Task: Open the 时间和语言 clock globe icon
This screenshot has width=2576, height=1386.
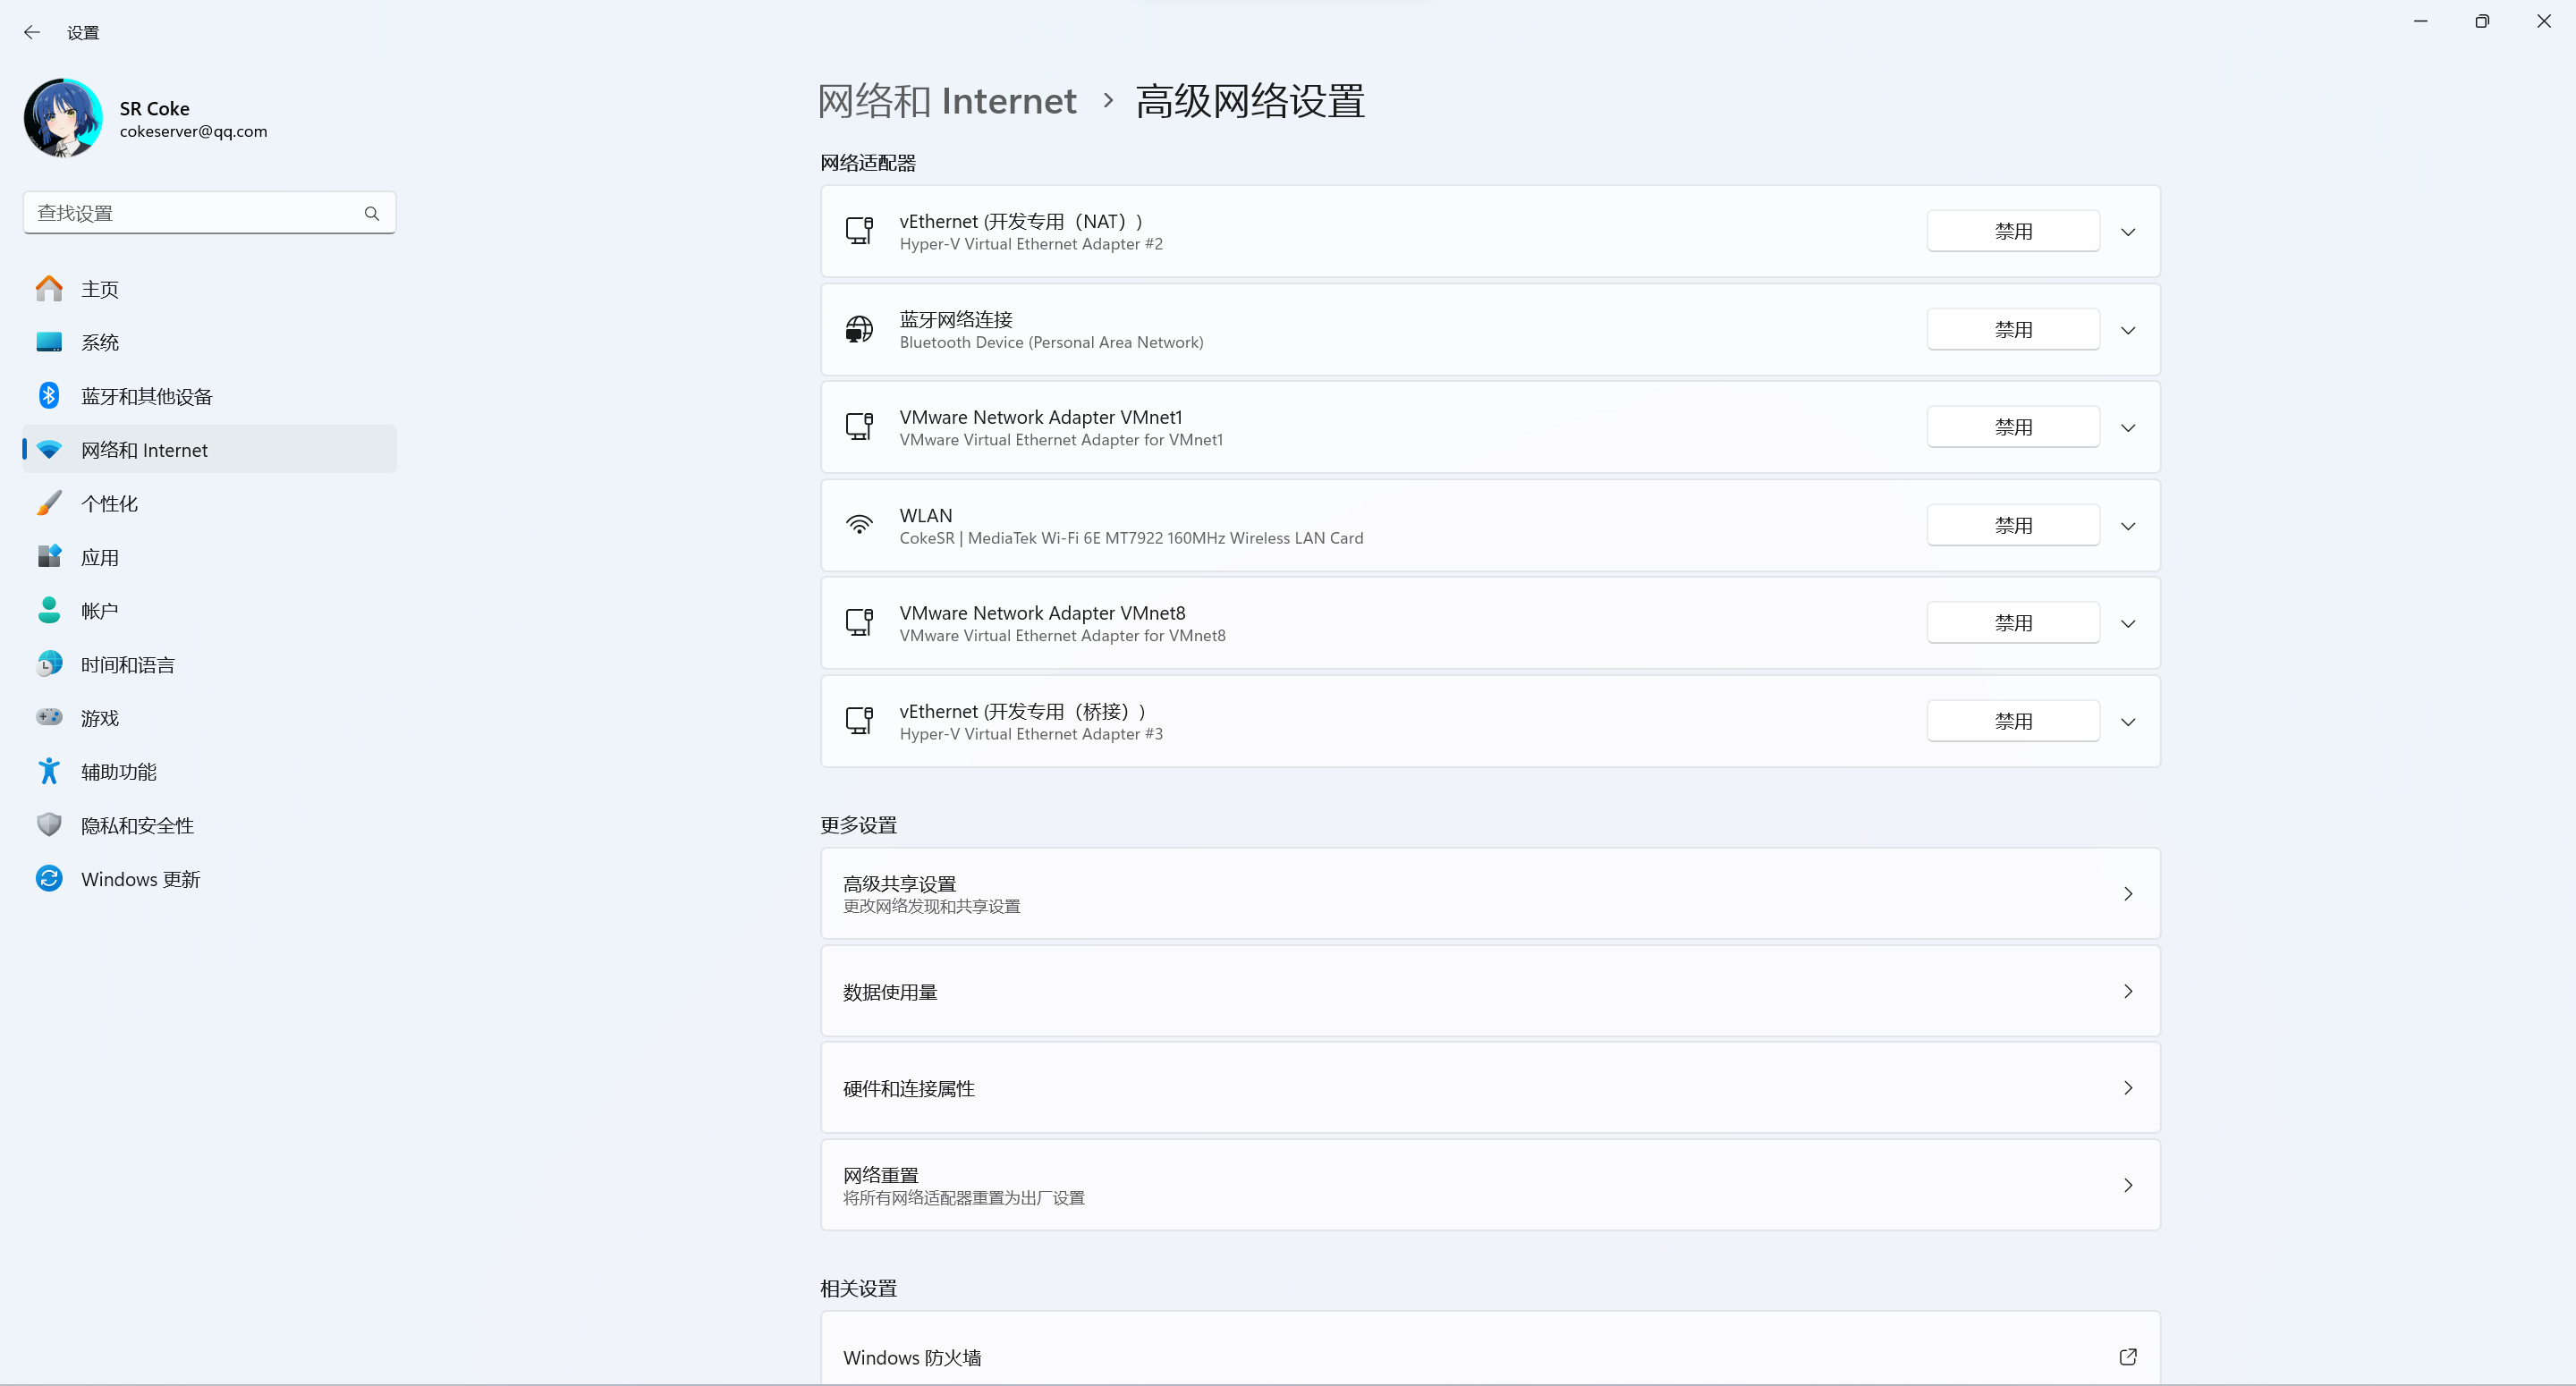Action: 49,664
